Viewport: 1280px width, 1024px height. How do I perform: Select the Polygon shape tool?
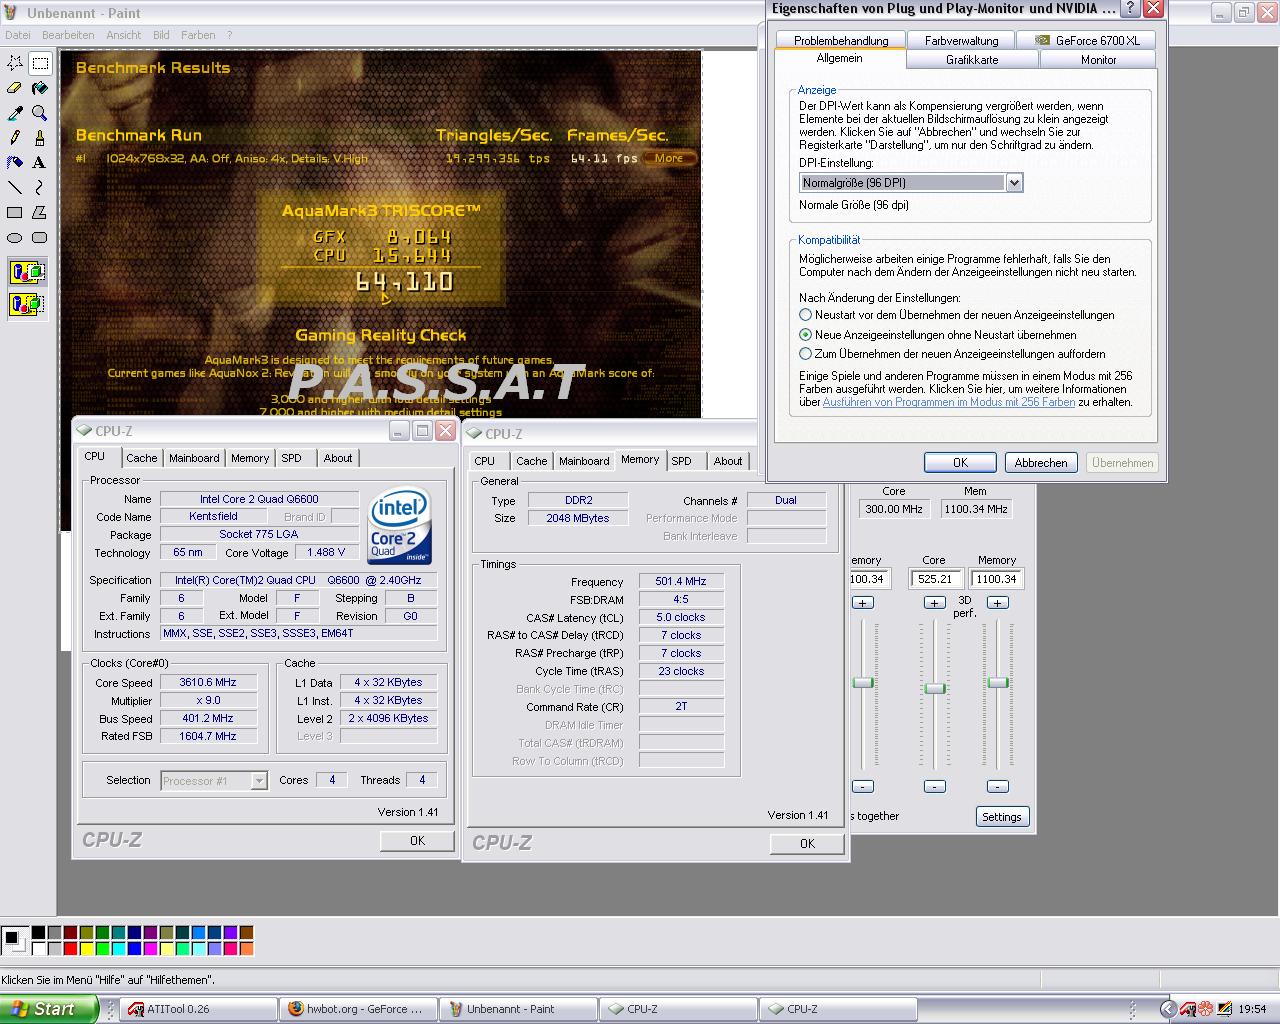coord(40,212)
